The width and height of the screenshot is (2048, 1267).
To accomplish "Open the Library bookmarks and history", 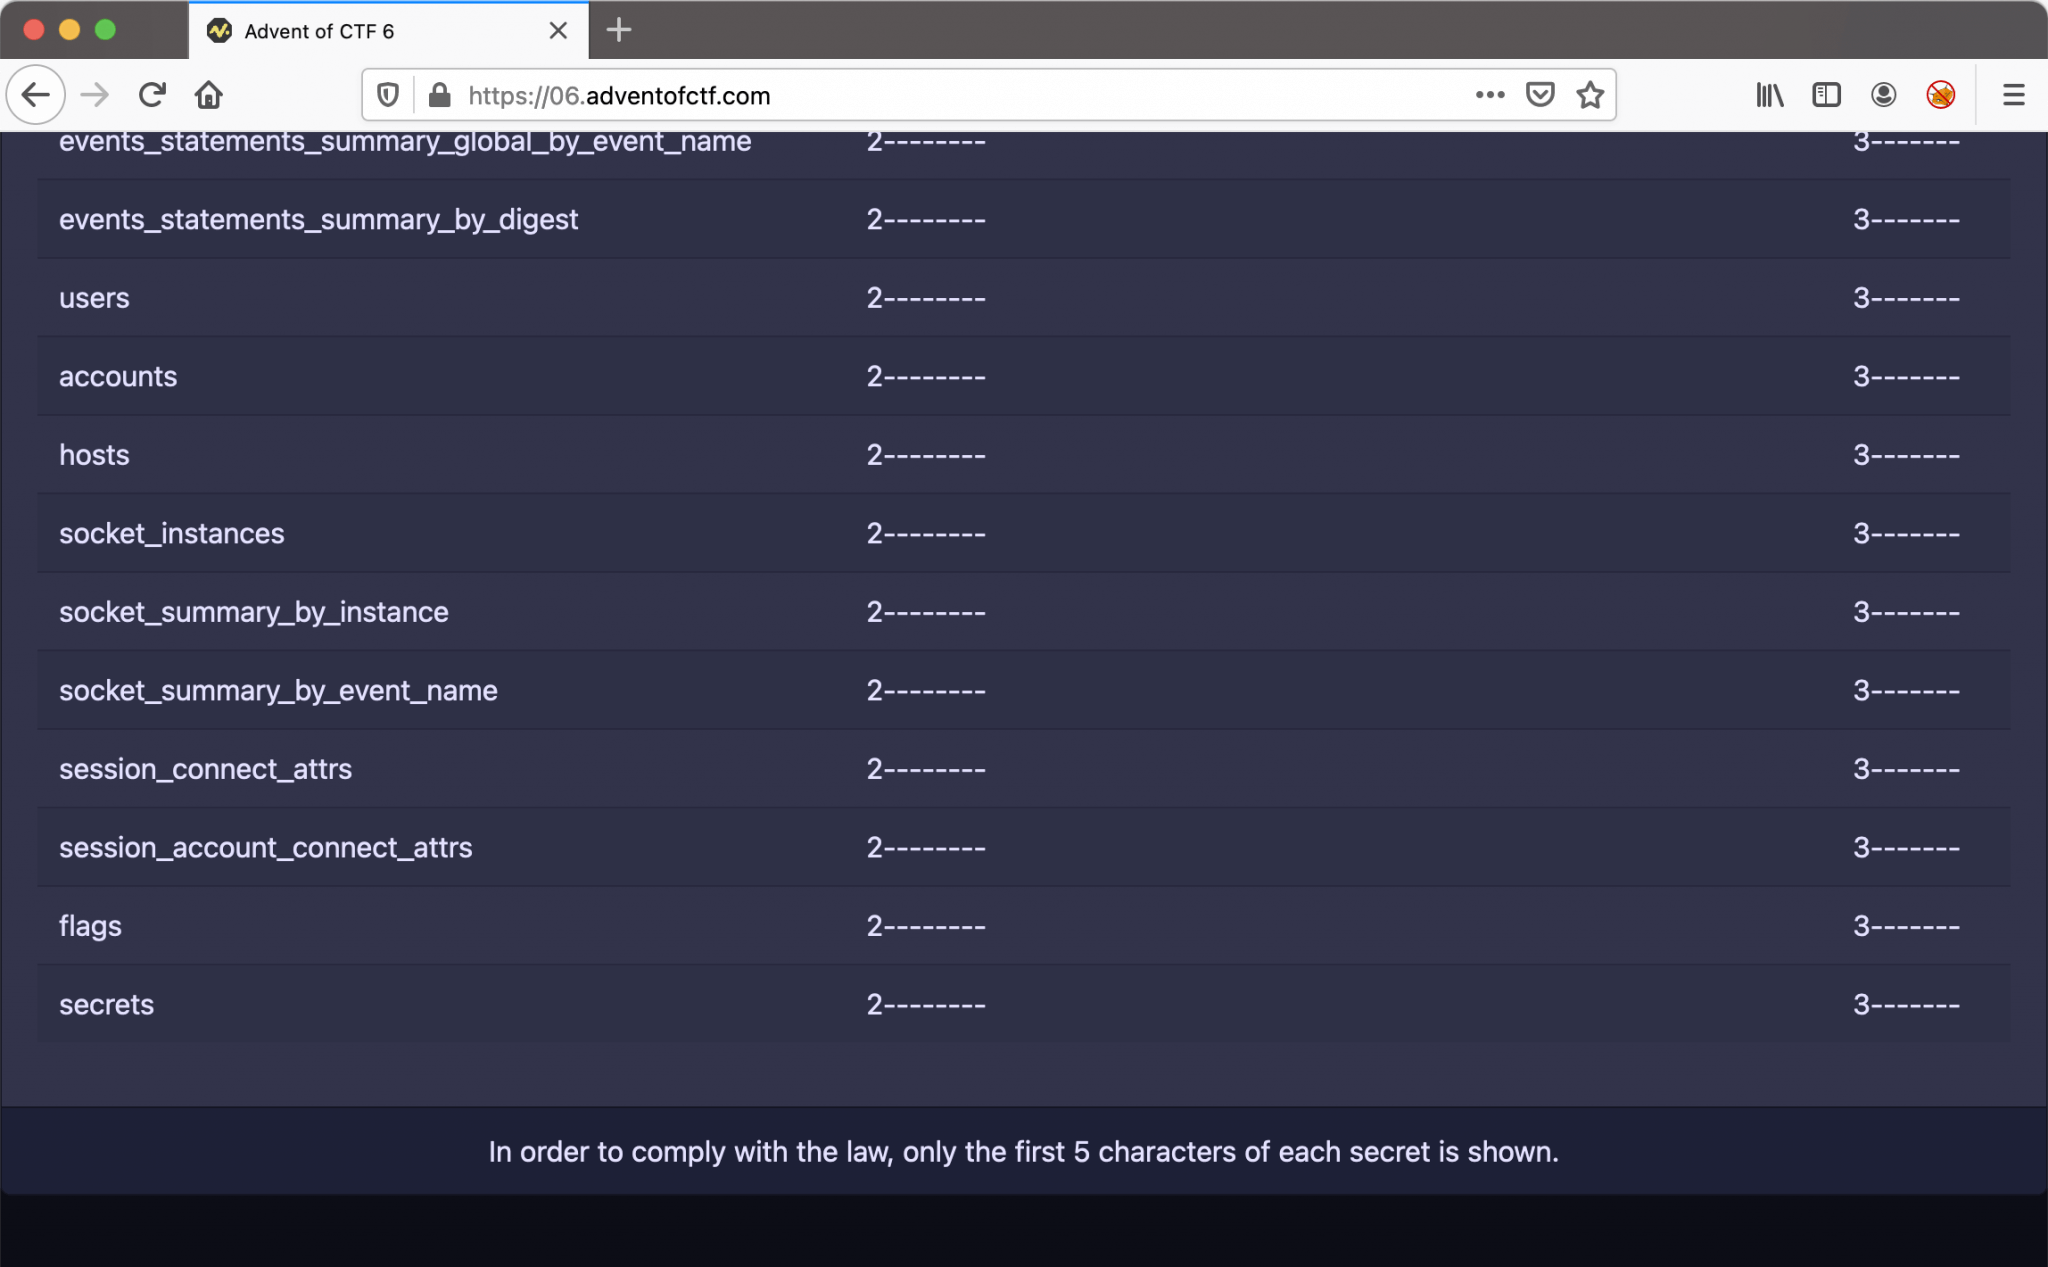I will (1770, 95).
